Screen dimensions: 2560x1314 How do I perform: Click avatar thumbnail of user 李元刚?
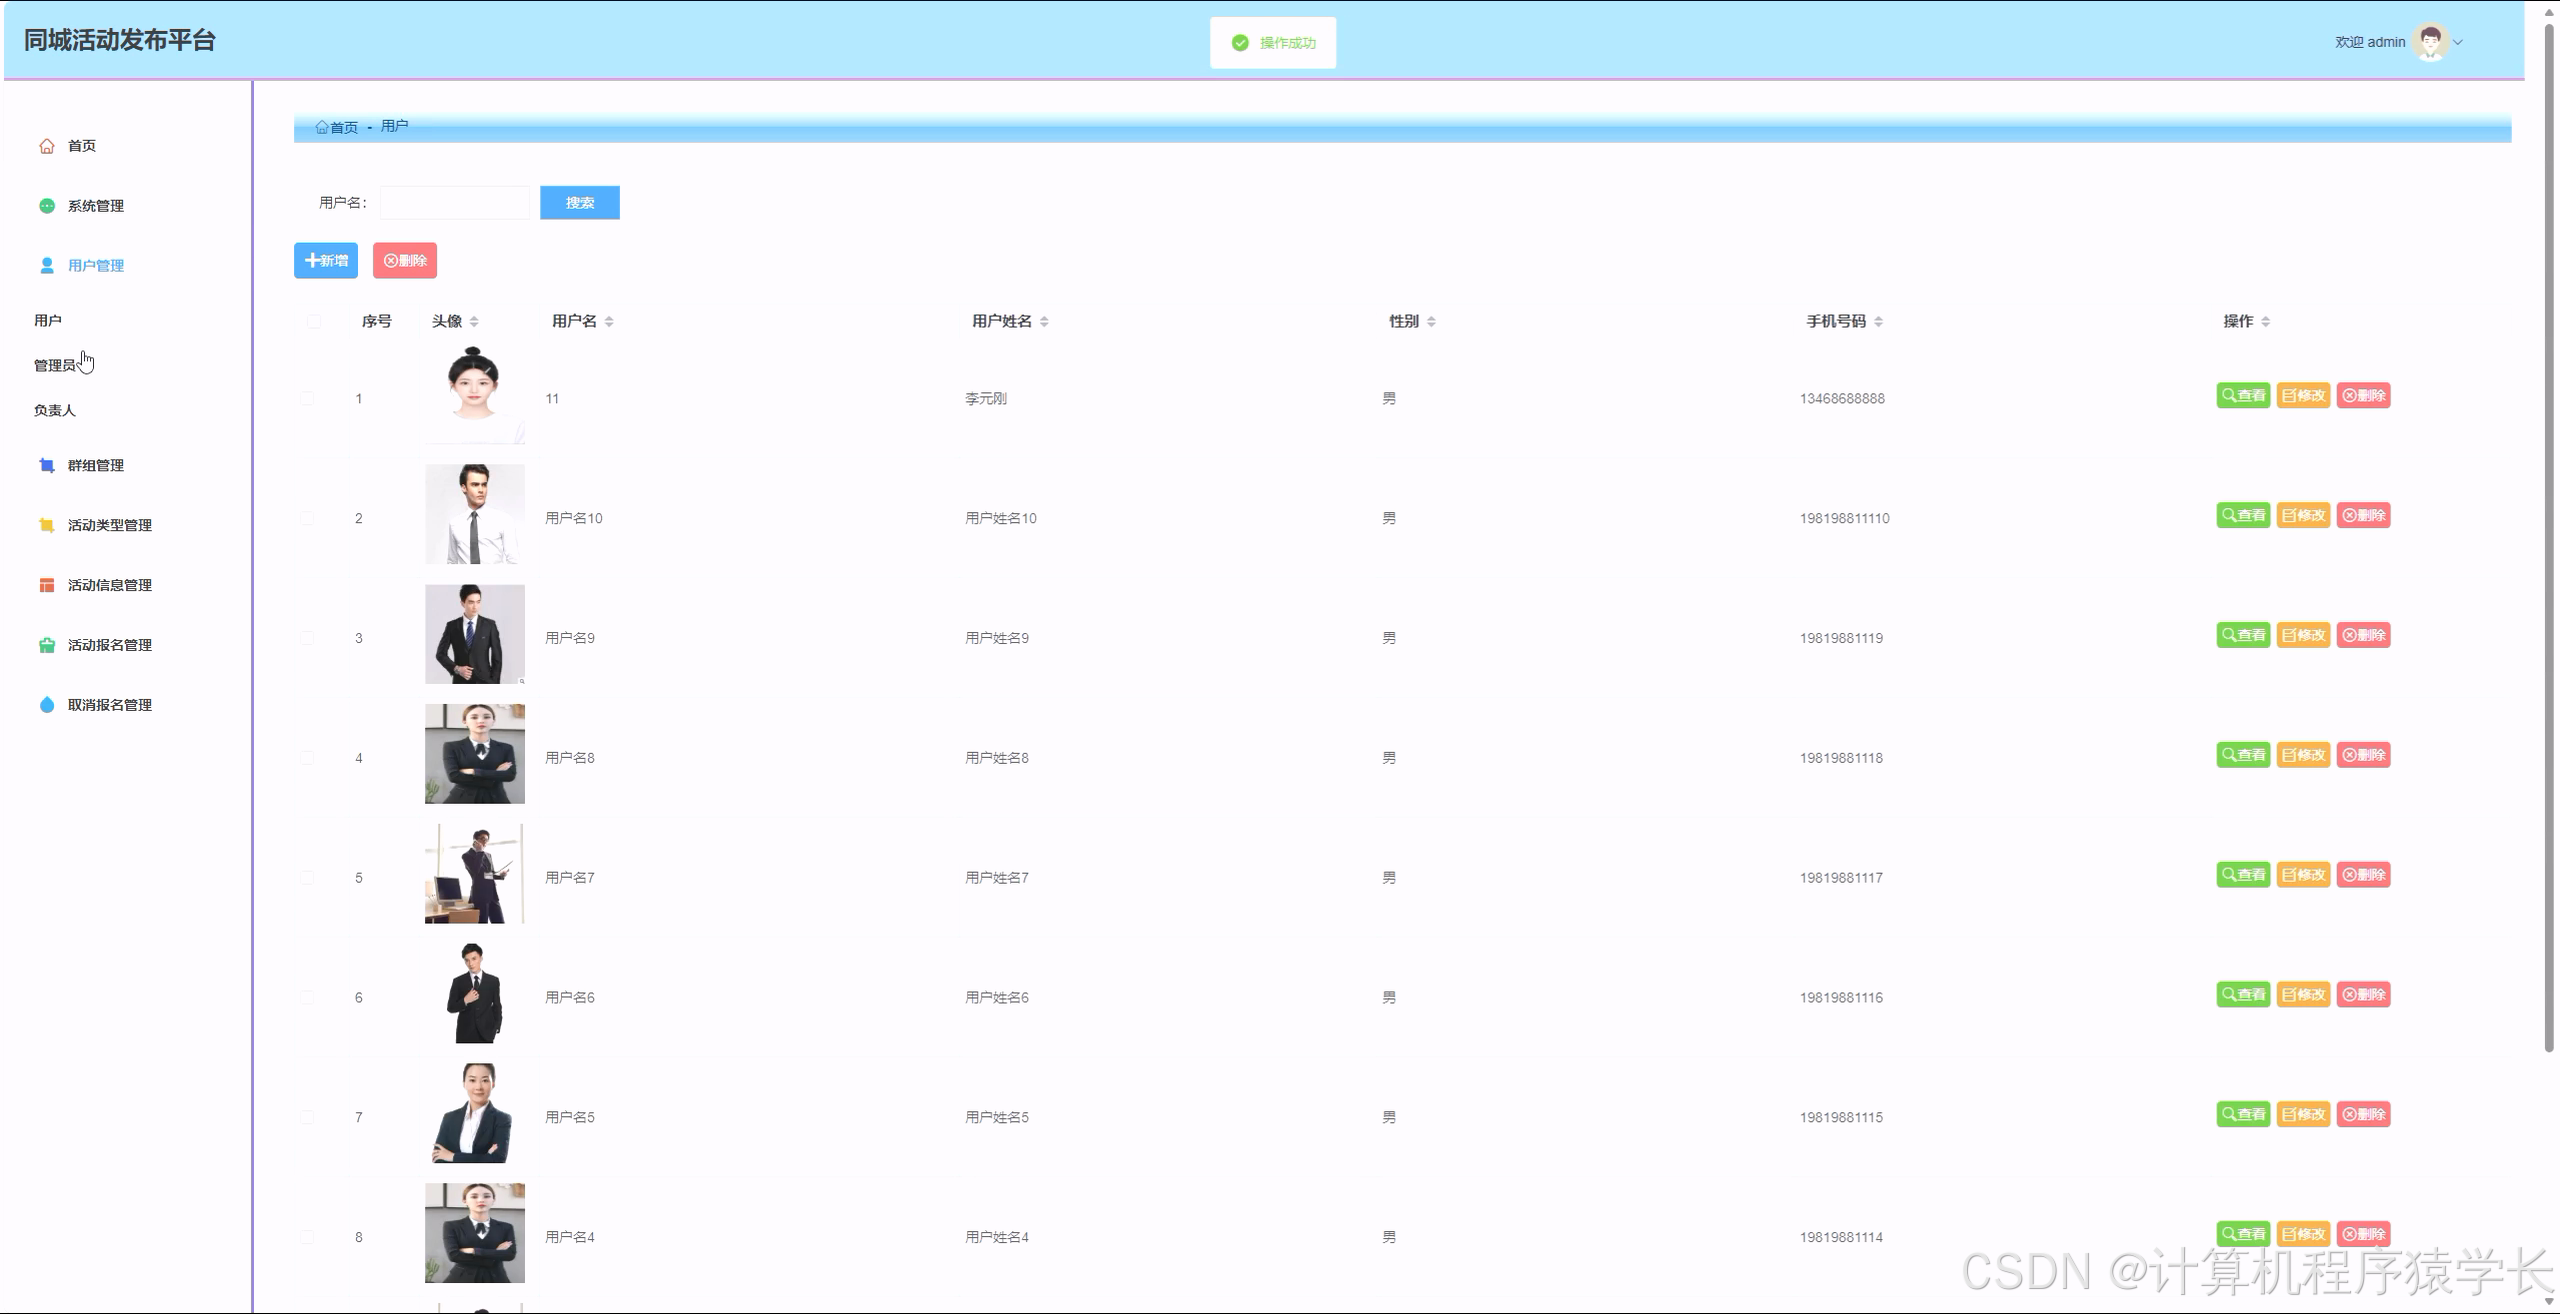[x=475, y=394]
